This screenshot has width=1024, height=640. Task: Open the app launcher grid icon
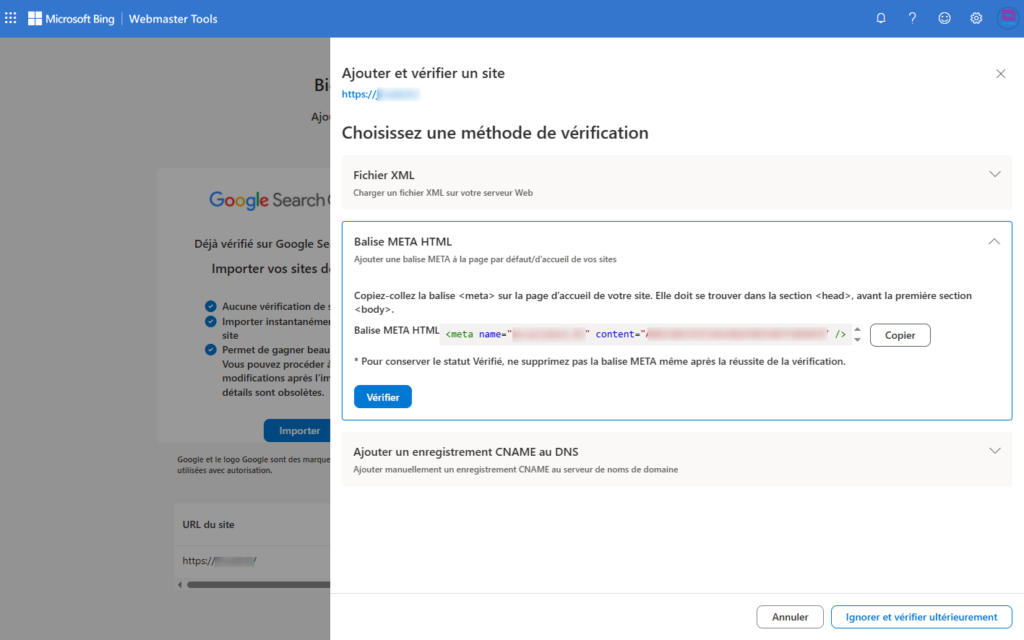click(x=10, y=18)
